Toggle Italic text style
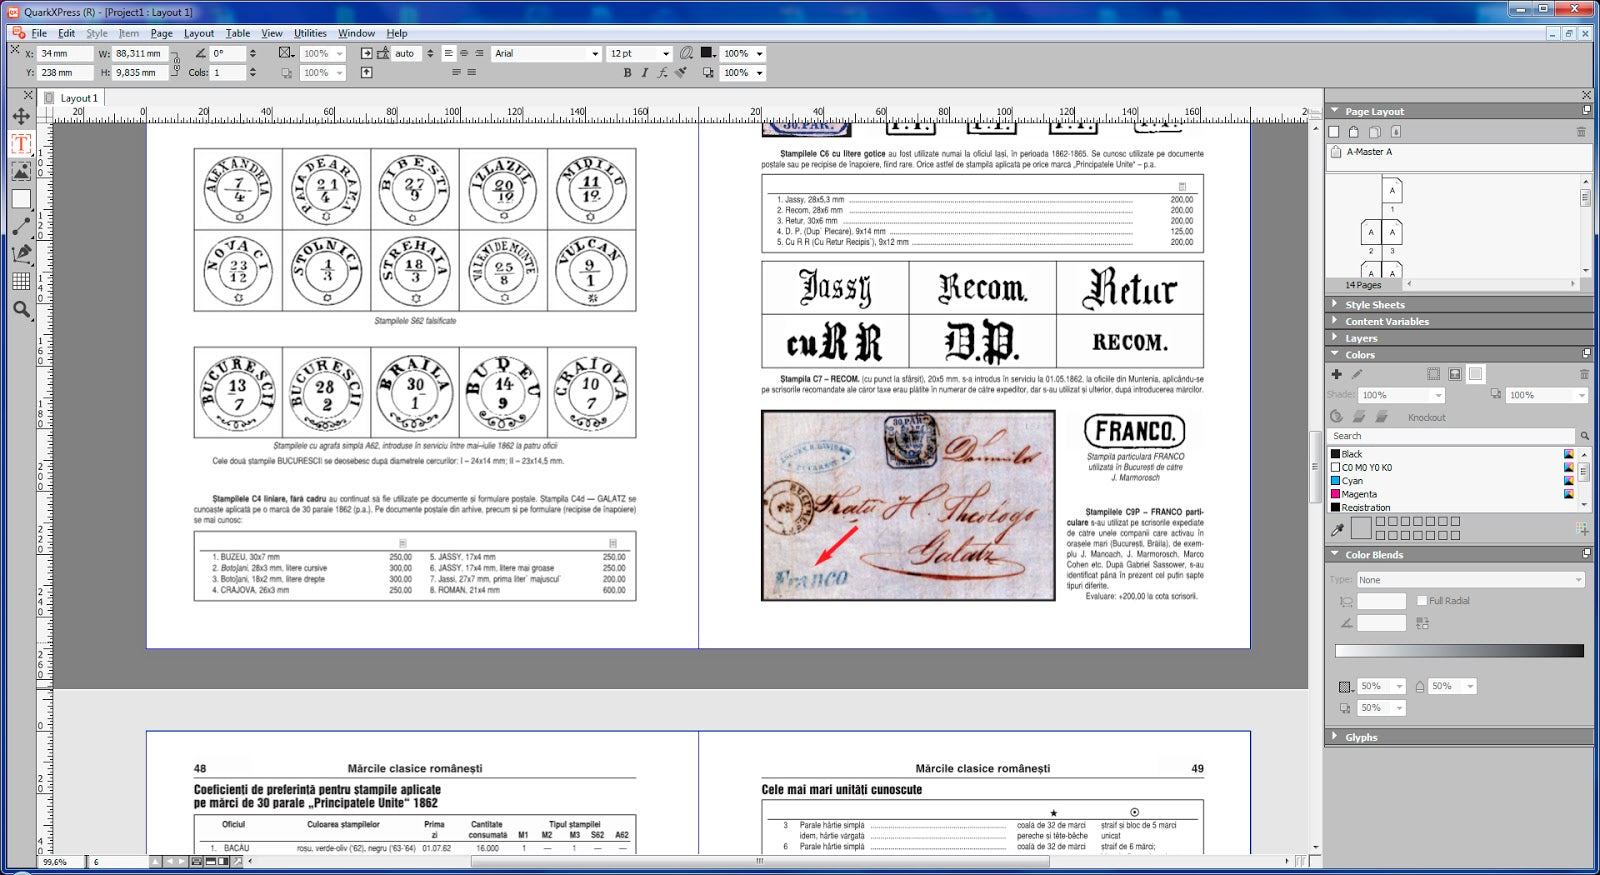Image resolution: width=1600 pixels, height=875 pixels. (x=644, y=73)
